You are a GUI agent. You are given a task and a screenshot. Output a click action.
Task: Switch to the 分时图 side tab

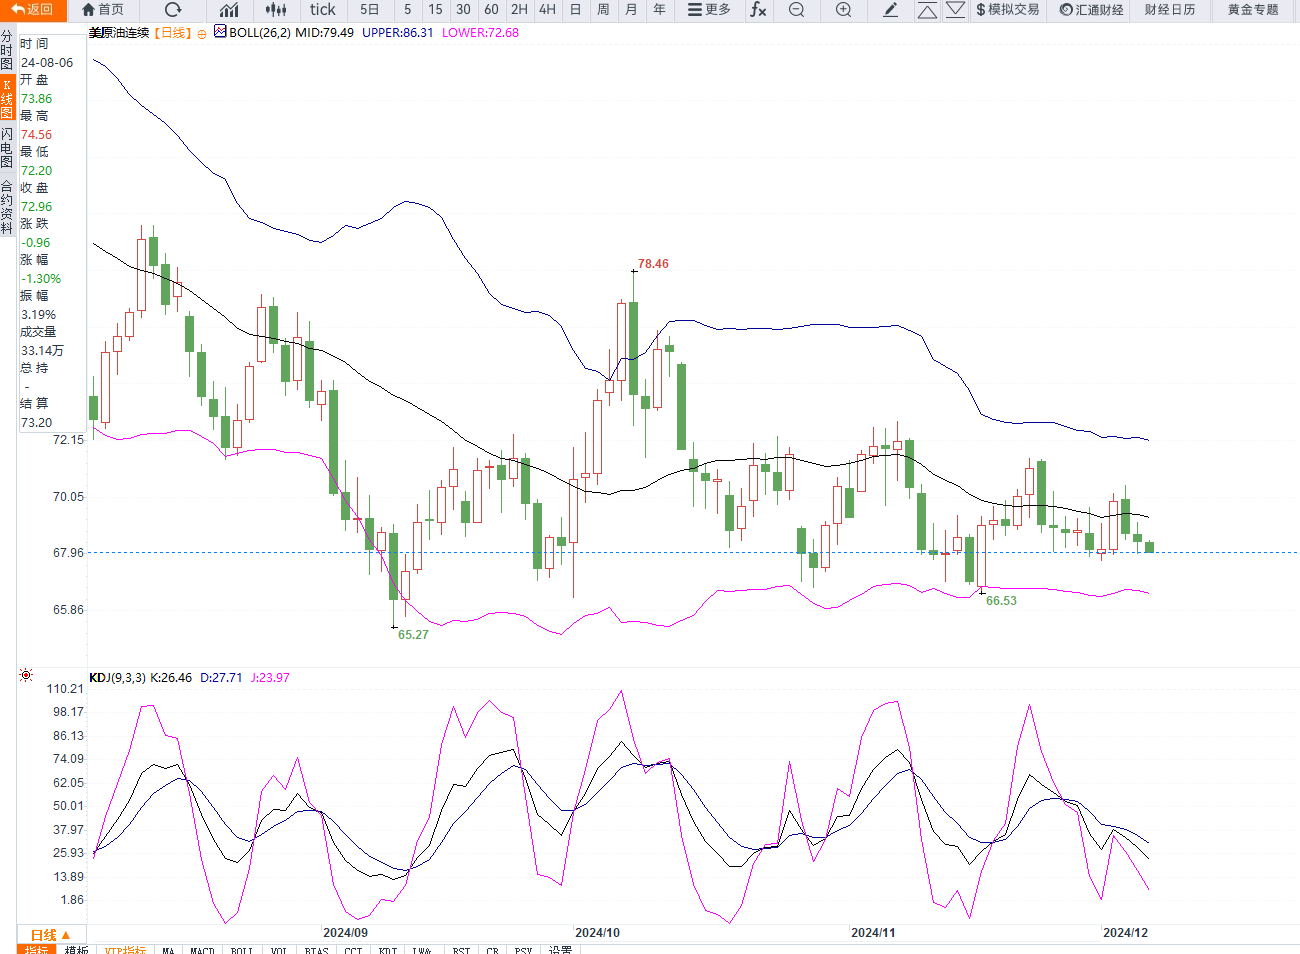(x=7, y=49)
